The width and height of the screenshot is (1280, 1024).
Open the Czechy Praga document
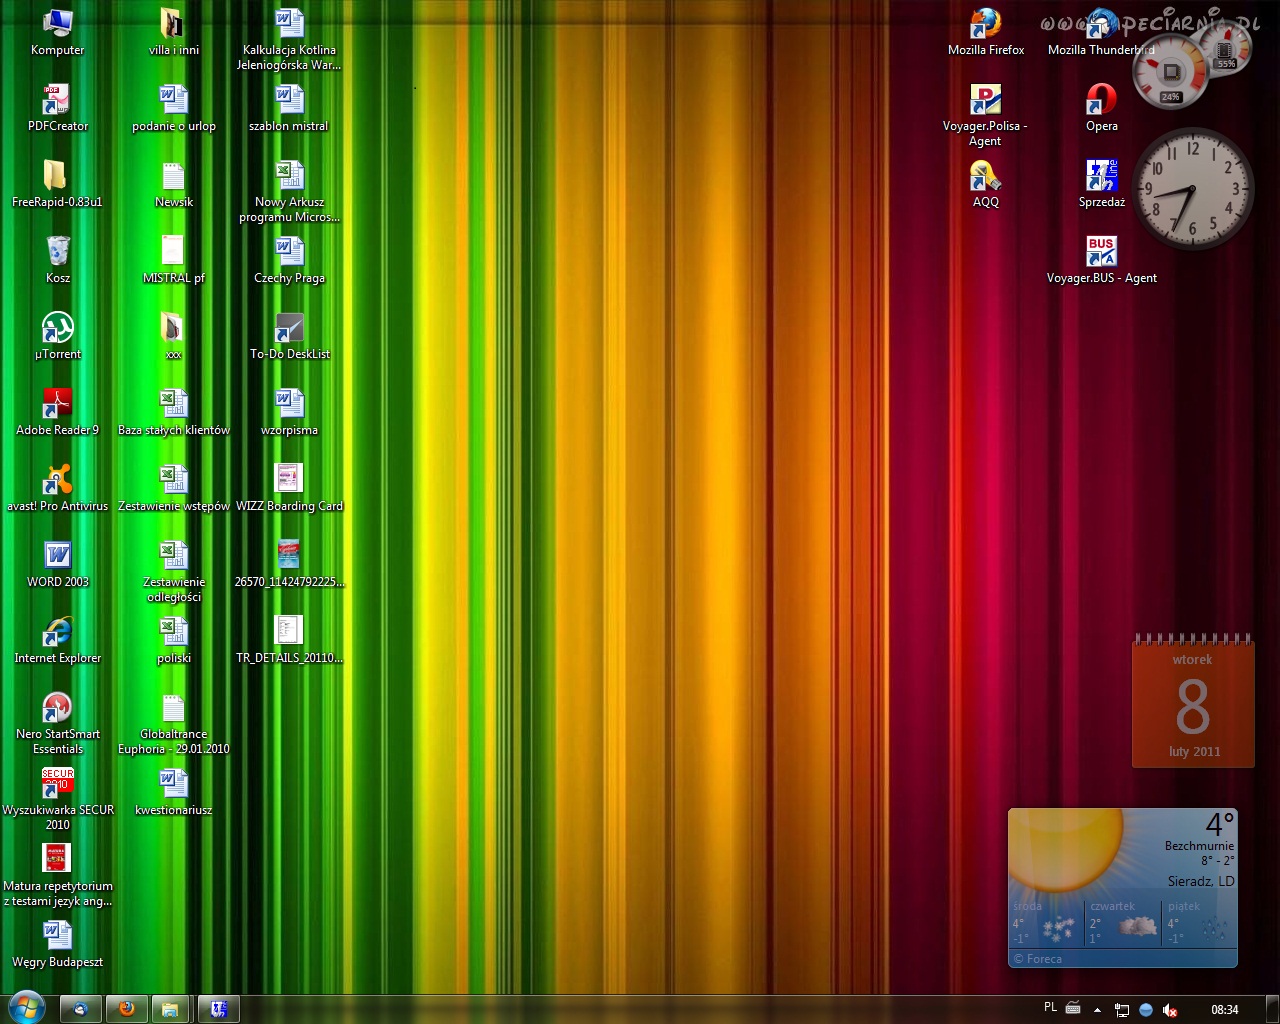click(289, 253)
